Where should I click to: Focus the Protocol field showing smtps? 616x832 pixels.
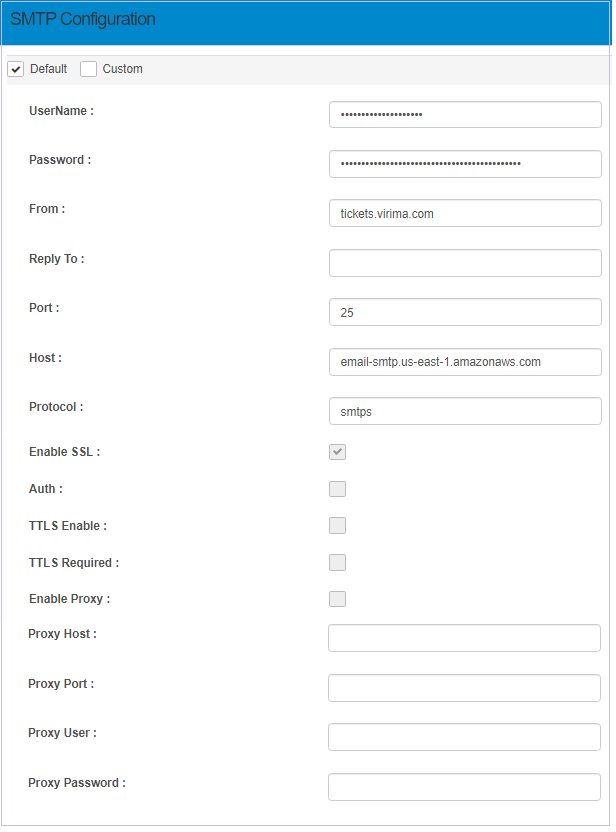465,411
